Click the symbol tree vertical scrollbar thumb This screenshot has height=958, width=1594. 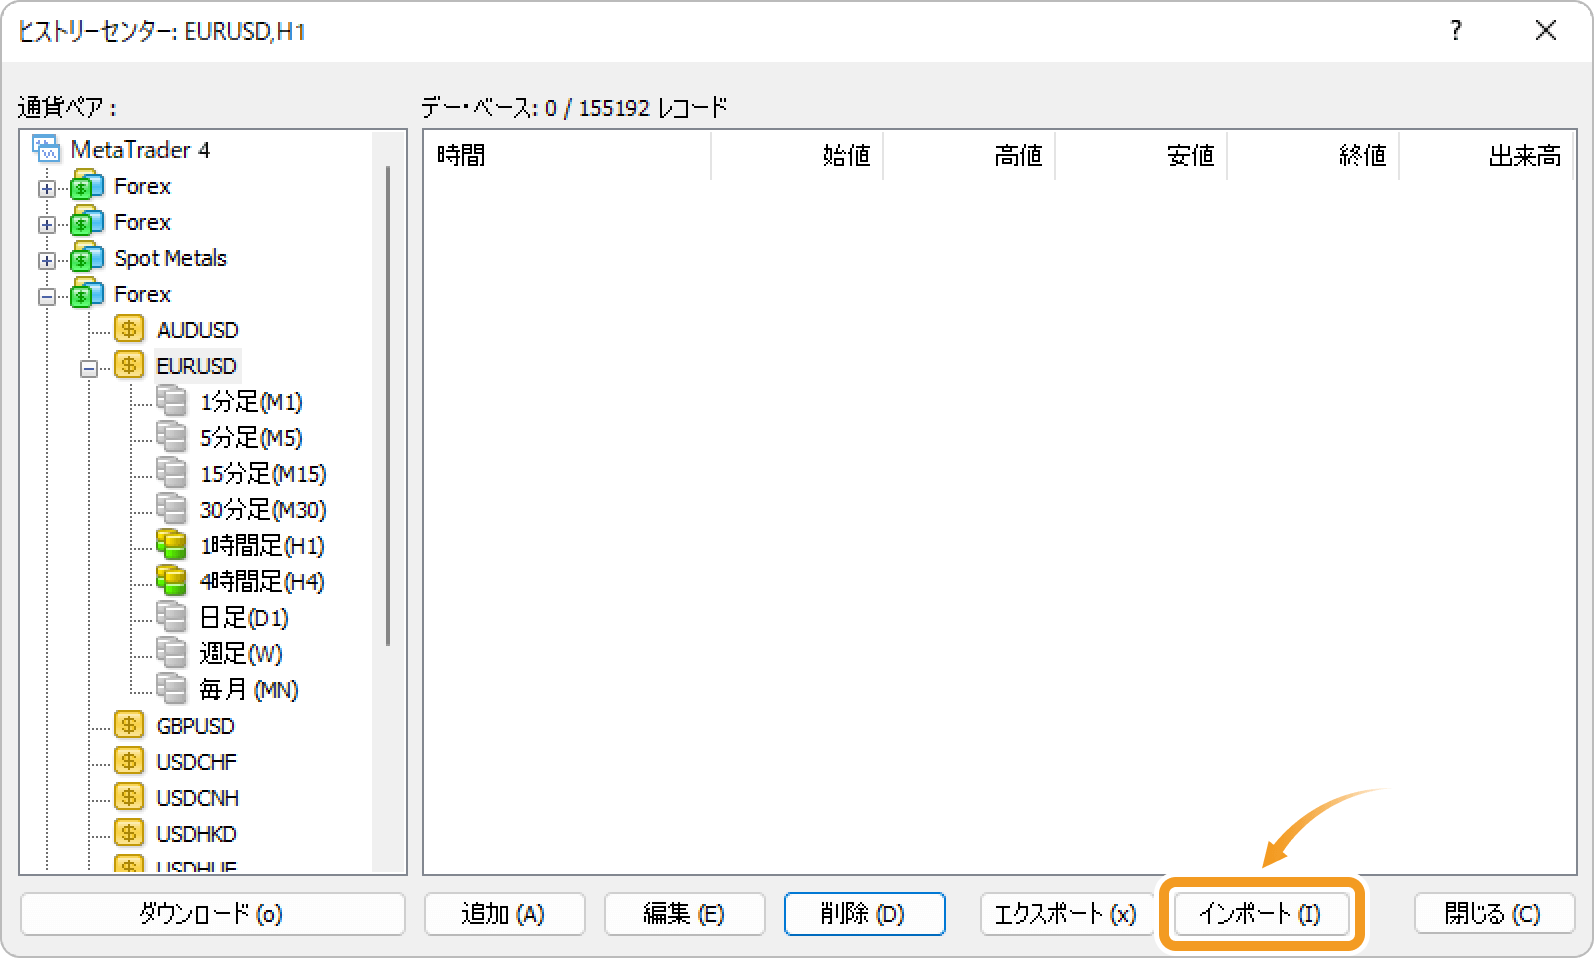(x=388, y=405)
